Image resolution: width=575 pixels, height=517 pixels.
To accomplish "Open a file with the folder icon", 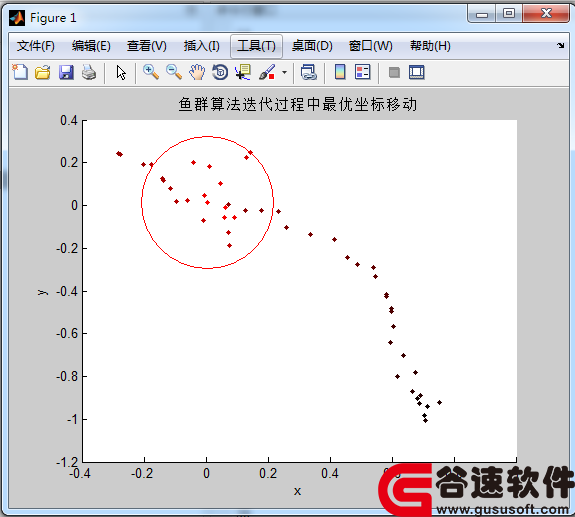I will pos(43,72).
